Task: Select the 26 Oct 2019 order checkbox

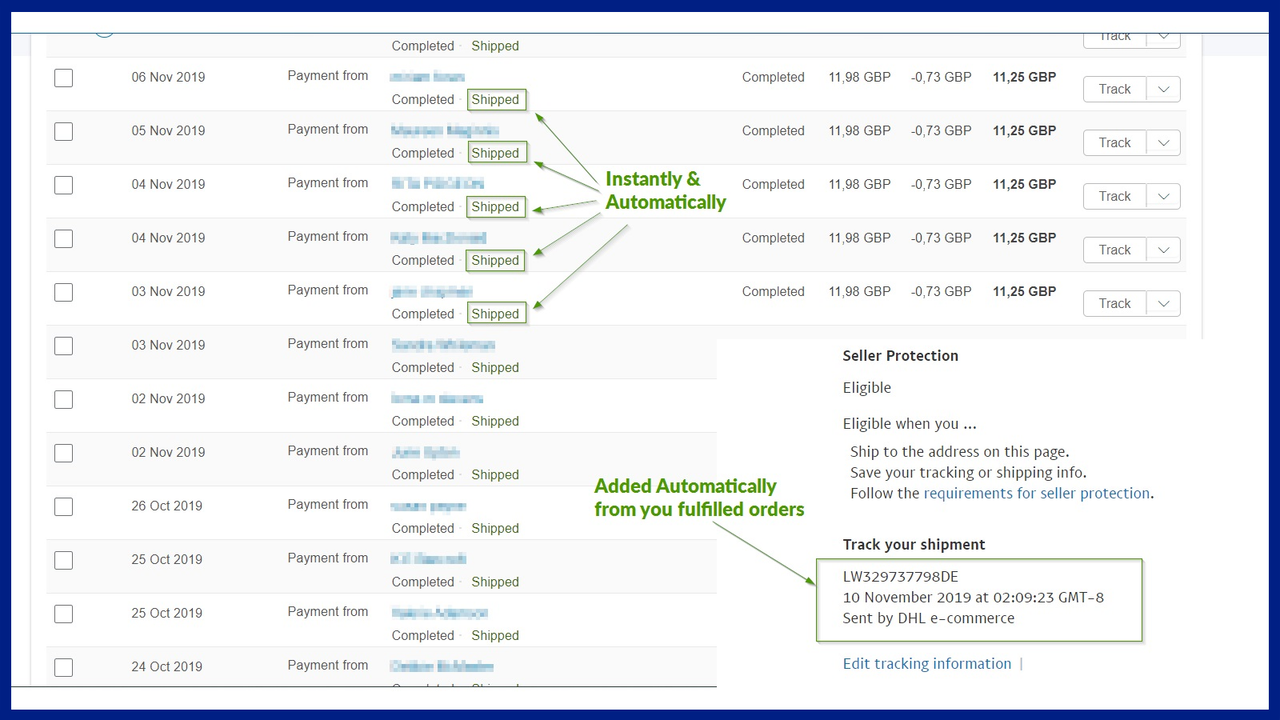Action: 63,506
